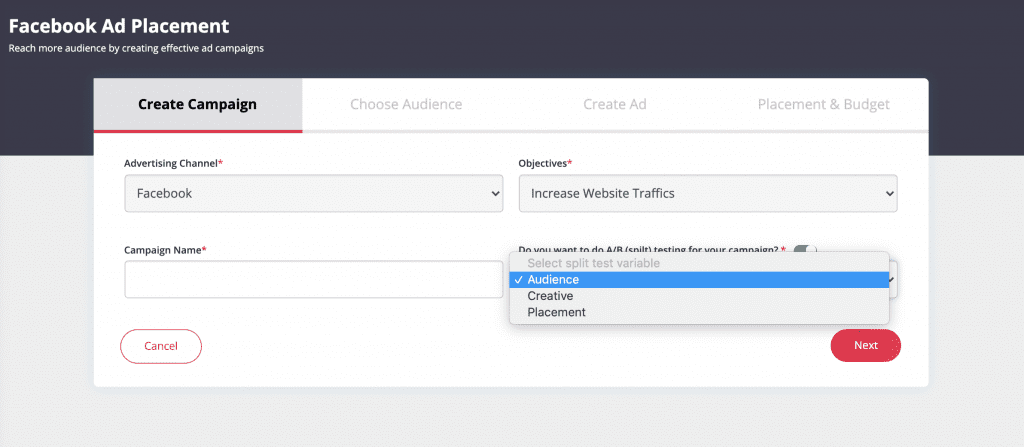Click the Facebook Ad Placement page heading

point(119,26)
